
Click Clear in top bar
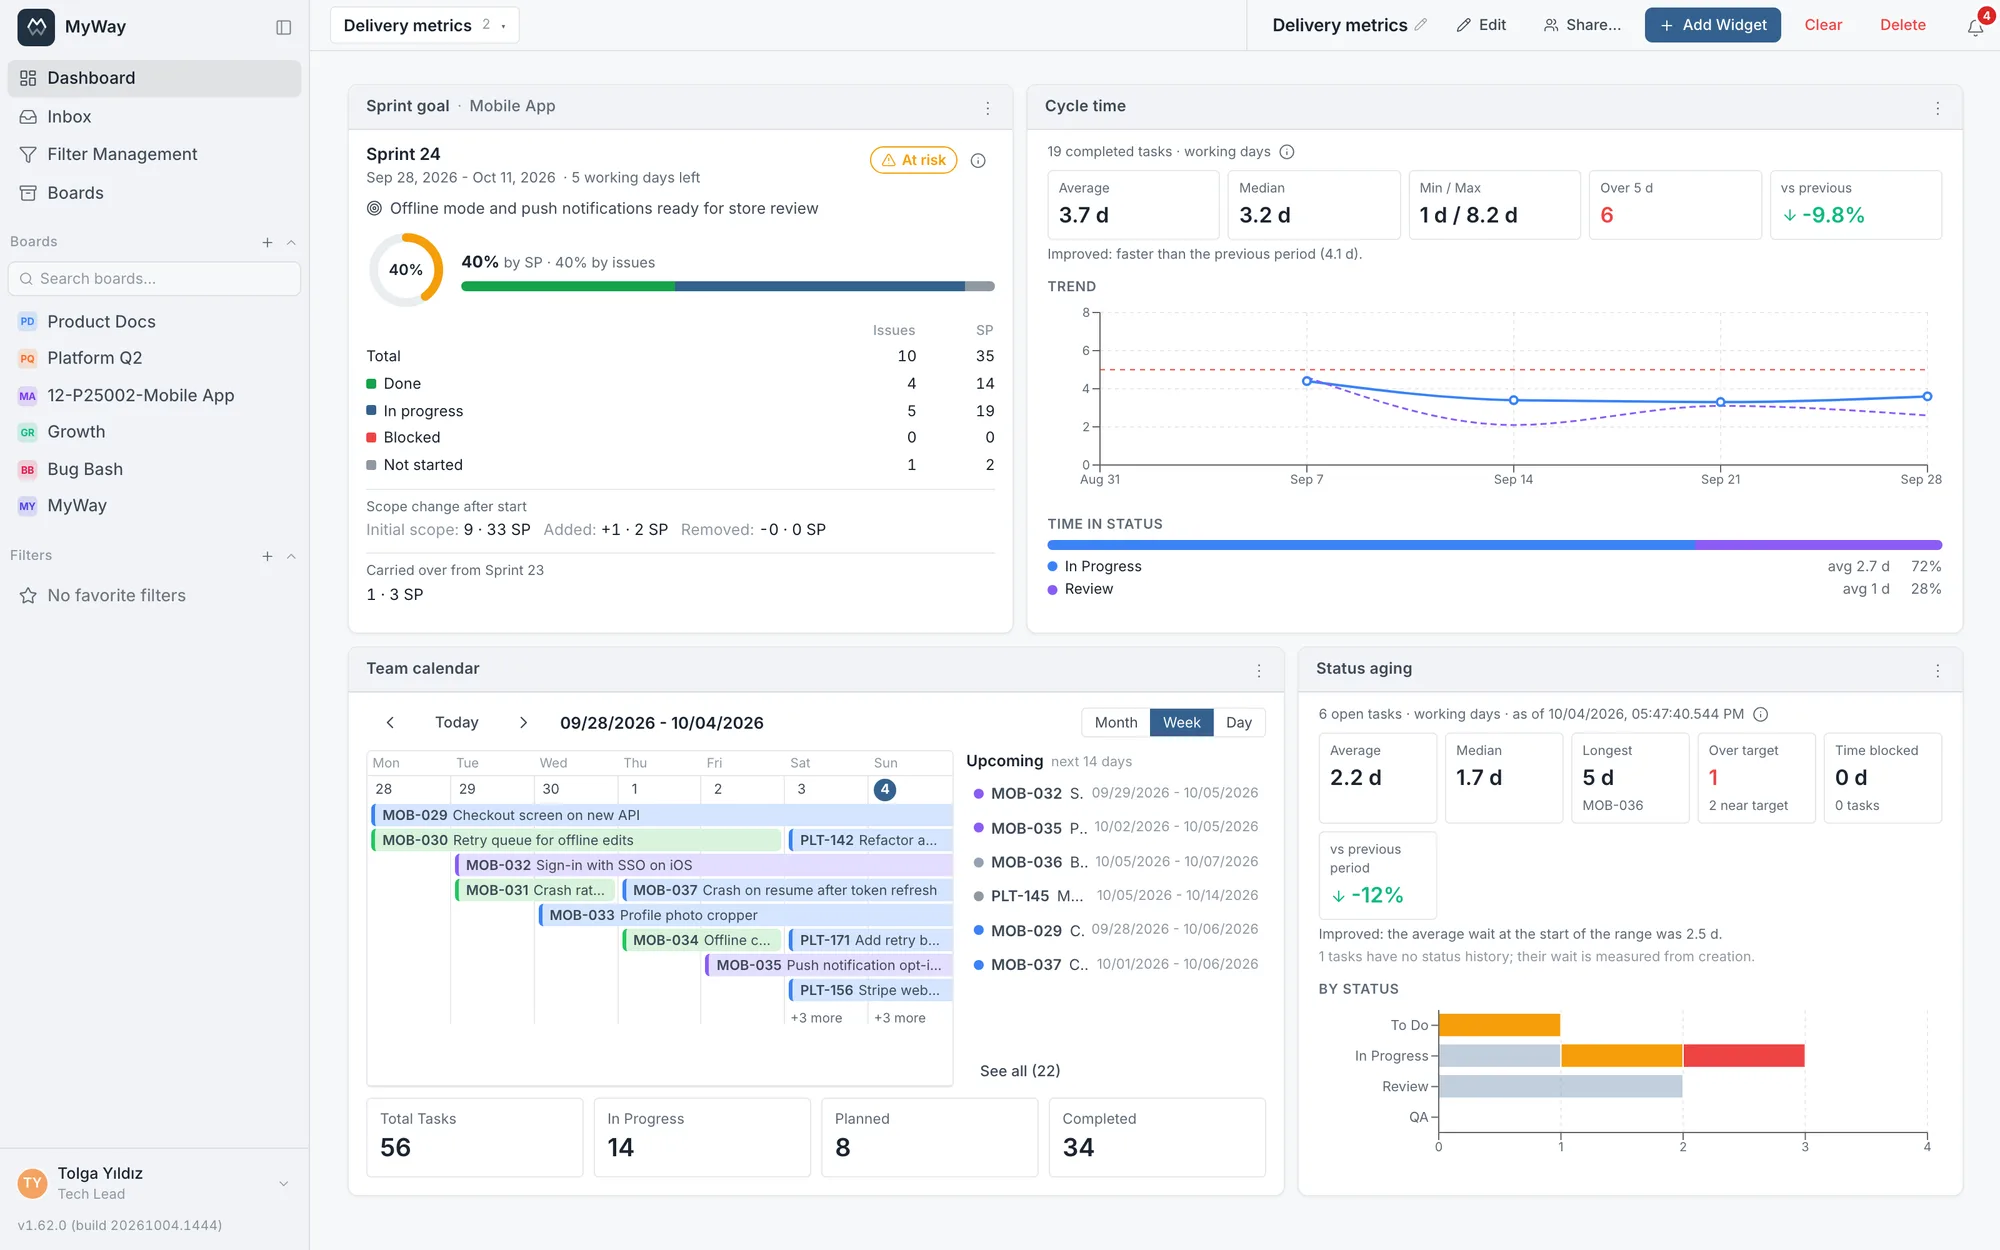coord(1822,25)
